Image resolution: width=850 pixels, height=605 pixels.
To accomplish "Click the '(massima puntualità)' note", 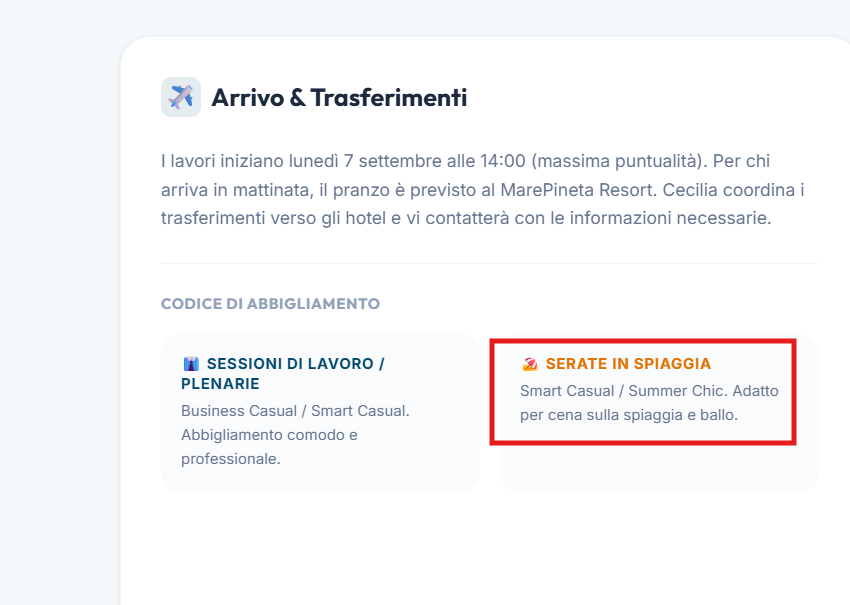I will point(619,161).
